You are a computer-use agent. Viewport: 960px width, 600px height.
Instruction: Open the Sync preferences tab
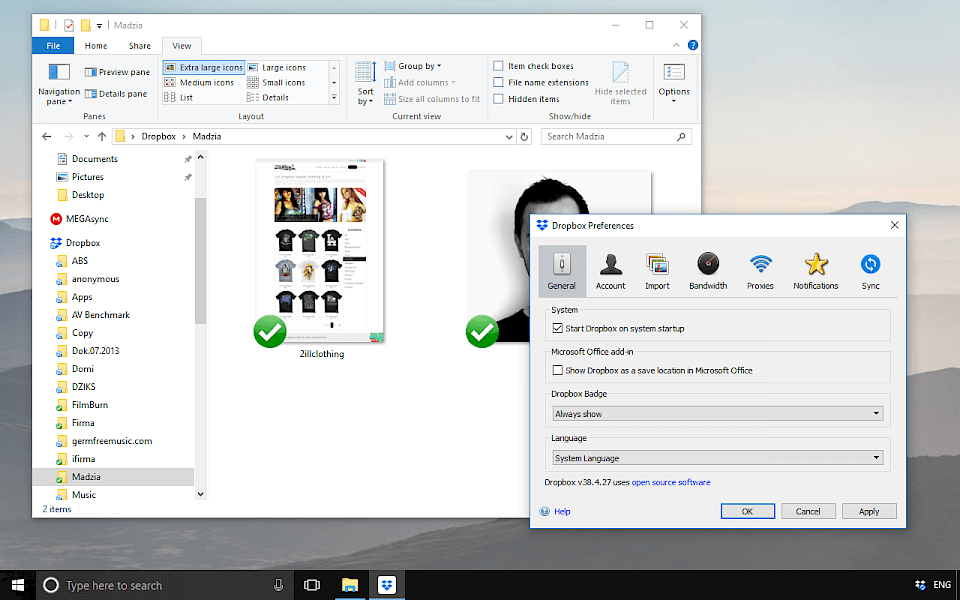click(870, 271)
